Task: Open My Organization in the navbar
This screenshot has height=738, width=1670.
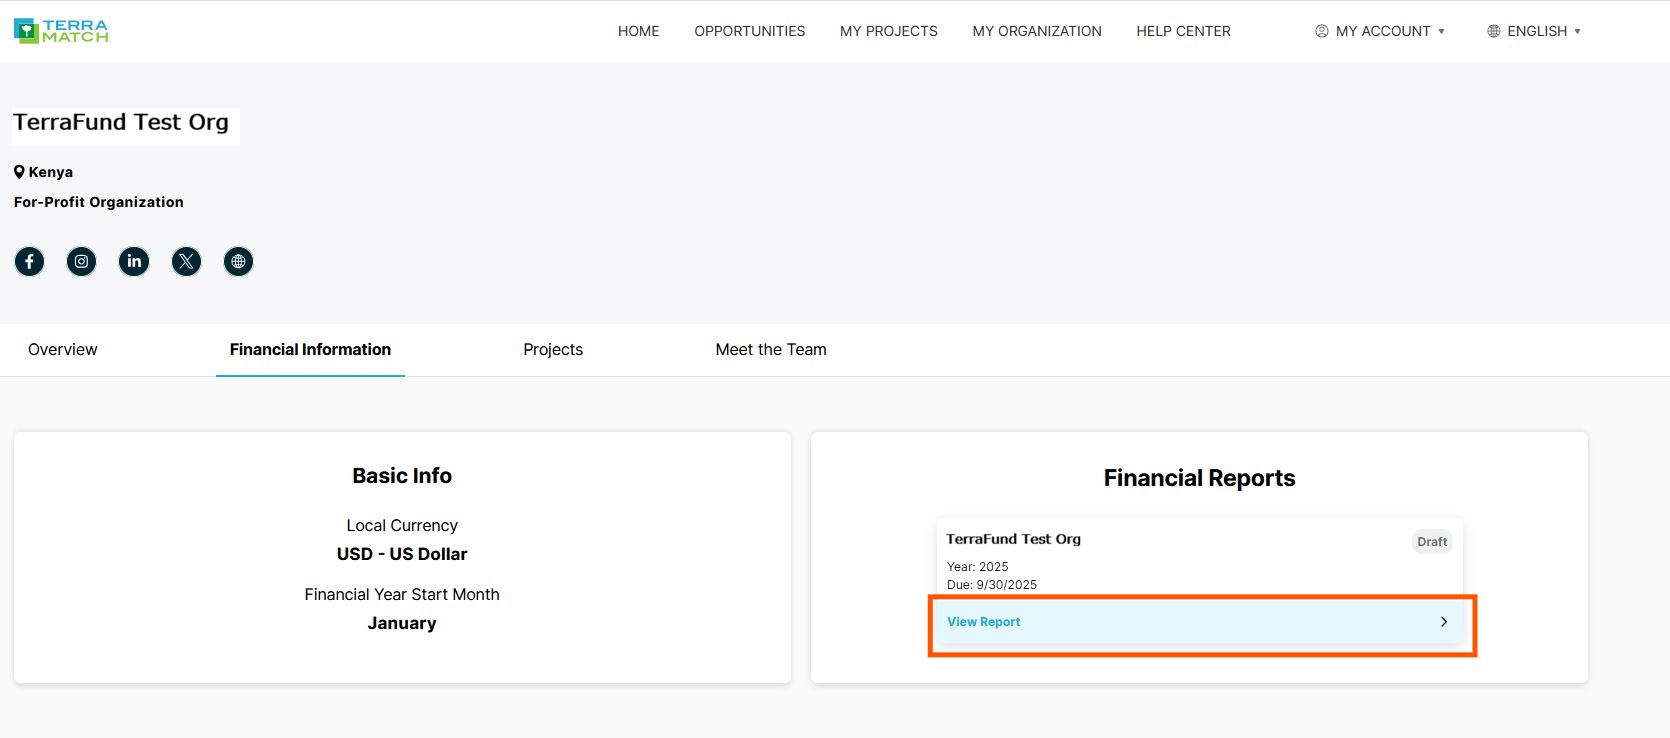Action: tap(1037, 31)
